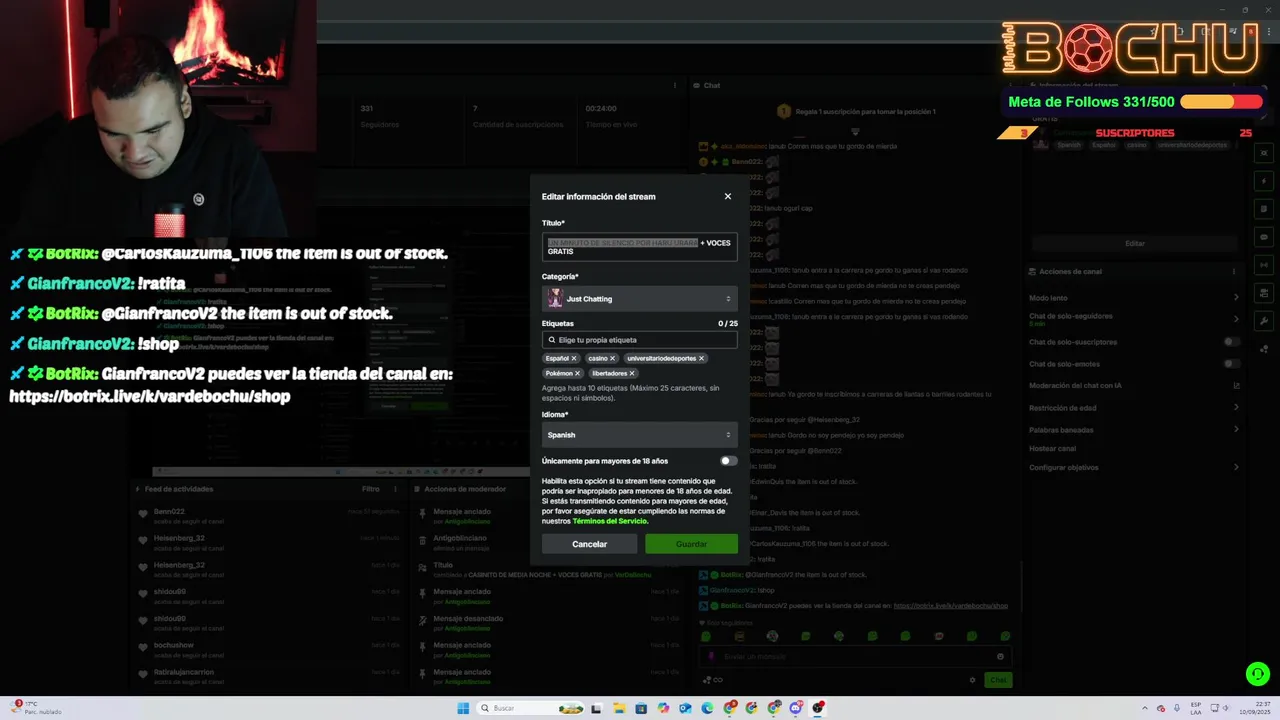Open the Idioma Spanish dropdown
The image size is (1280, 720).
[x=639, y=435]
